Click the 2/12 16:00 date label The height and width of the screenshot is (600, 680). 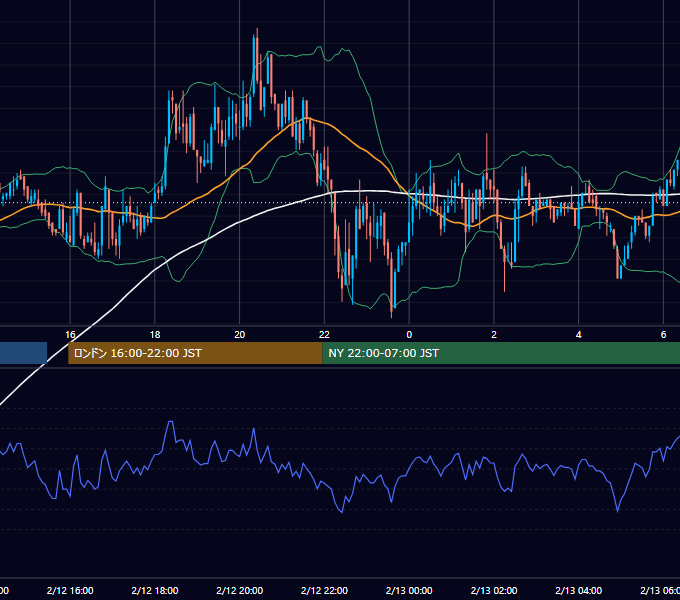point(70,591)
